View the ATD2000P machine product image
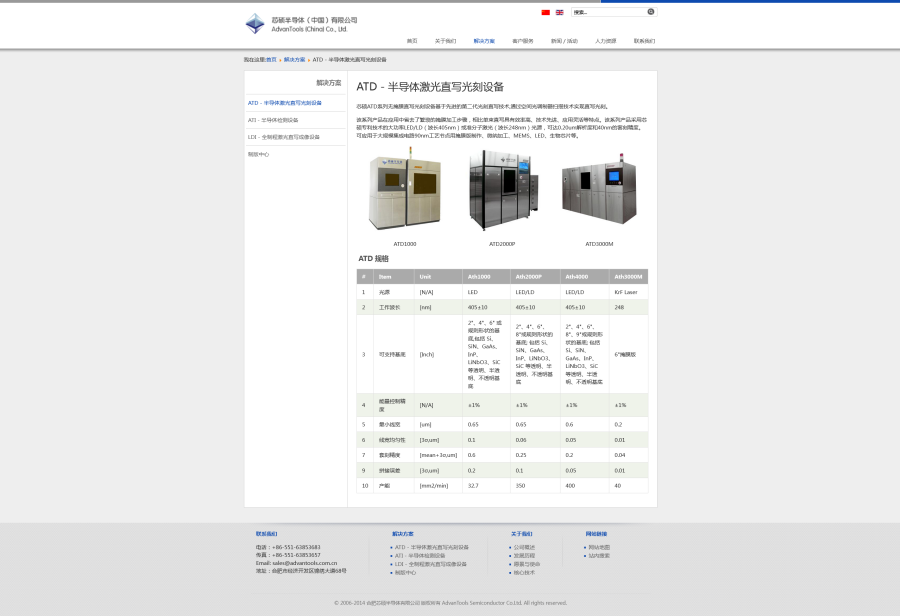The image size is (900, 616). pyautogui.click(x=501, y=192)
